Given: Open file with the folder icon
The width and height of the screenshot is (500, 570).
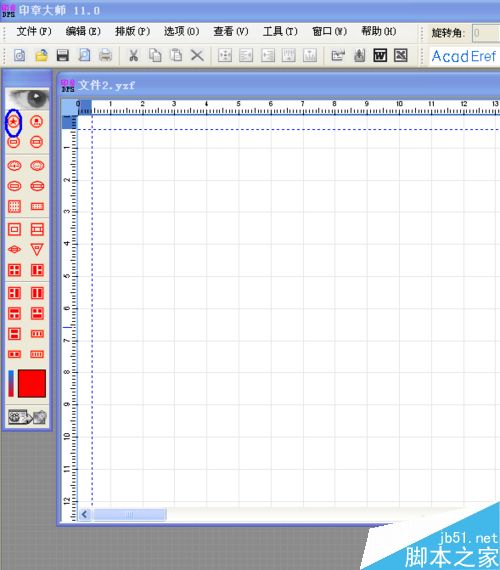Looking at the screenshot, I should pos(41,55).
